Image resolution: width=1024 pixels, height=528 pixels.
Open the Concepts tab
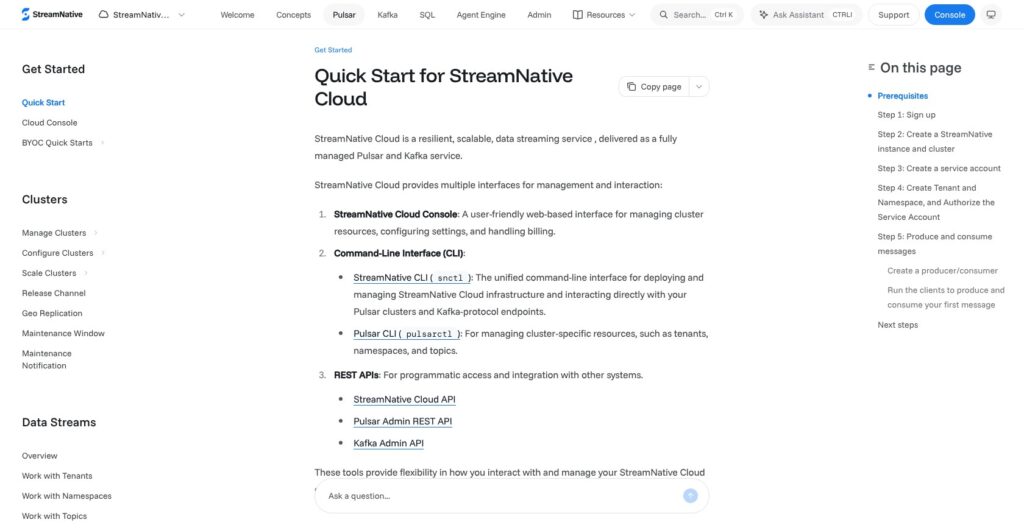pyautogui.click(x=293, y=14)
